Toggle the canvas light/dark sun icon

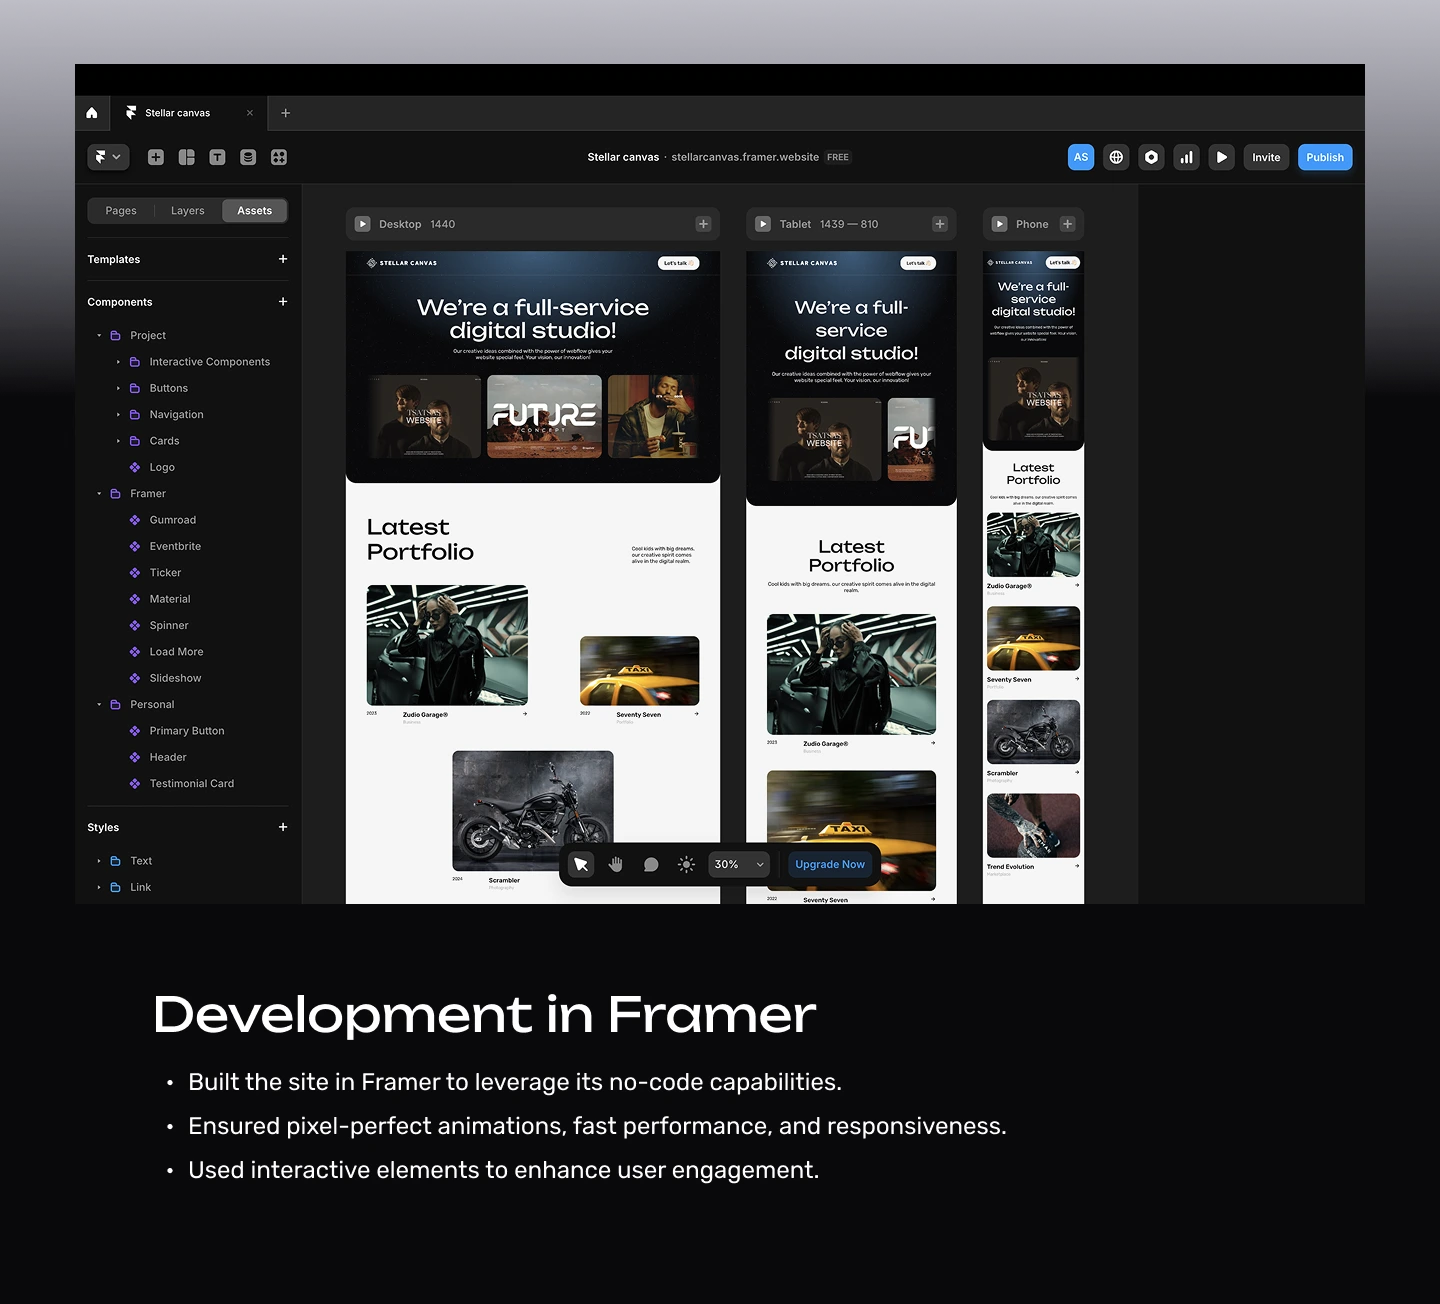(686, 864)
